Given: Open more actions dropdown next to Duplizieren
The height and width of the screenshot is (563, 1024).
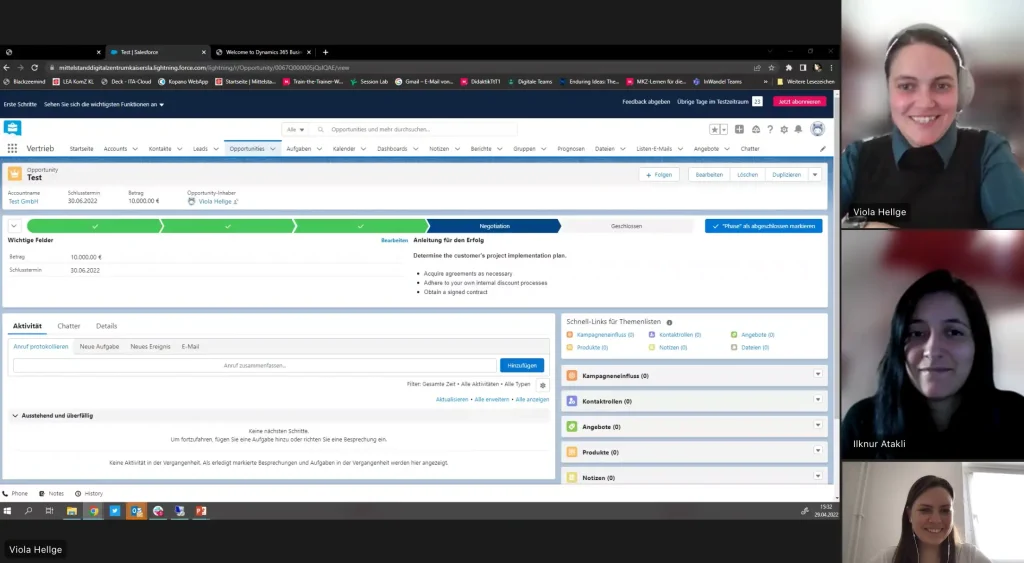Looking at the screenshot, I should click(815, 174).
